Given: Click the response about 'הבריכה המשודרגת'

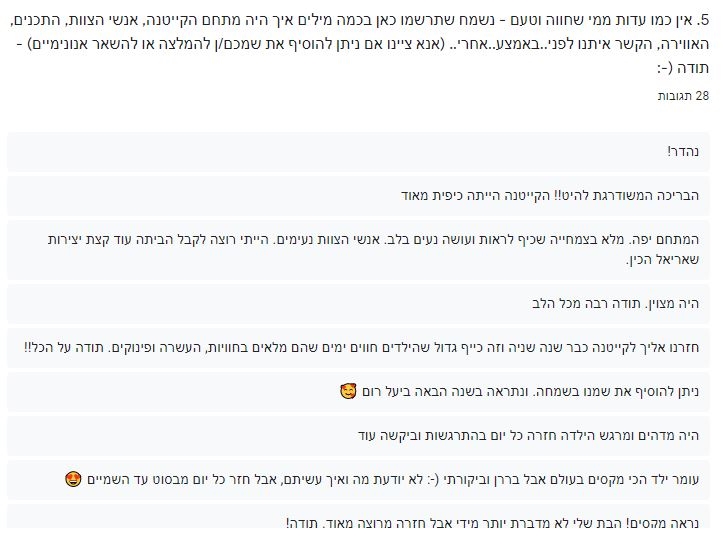Looking at the screenshot, I should (x=358, y=196).
